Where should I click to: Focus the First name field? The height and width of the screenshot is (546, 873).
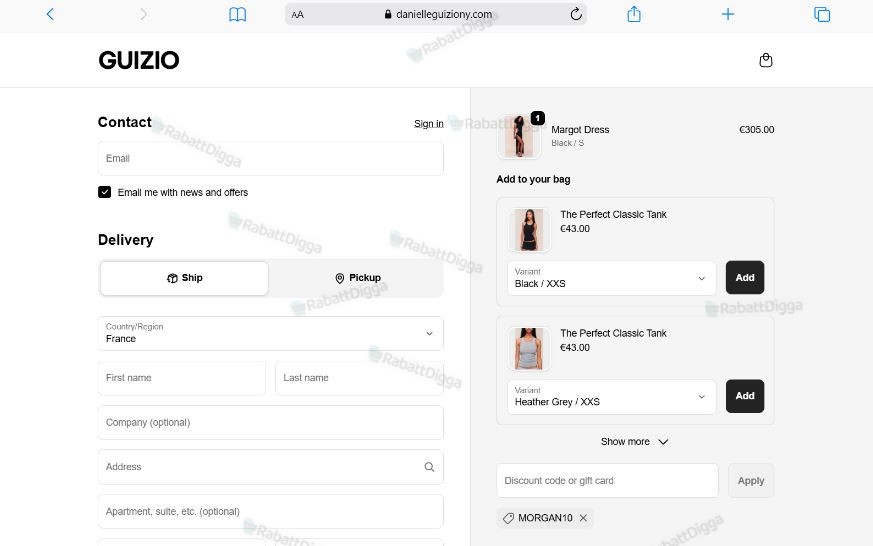182,378
